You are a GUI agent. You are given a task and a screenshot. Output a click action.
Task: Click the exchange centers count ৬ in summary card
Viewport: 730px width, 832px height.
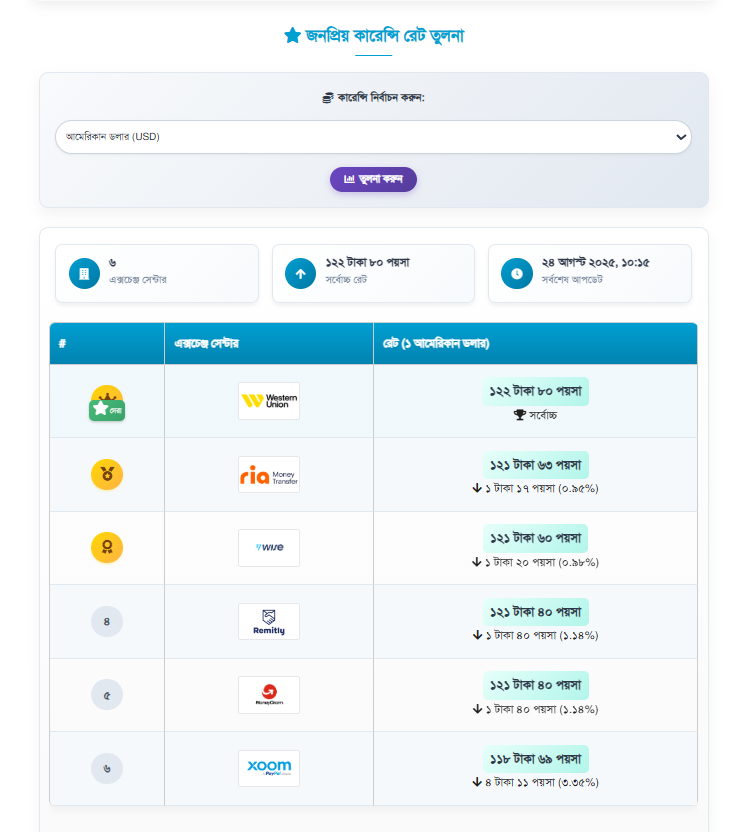[x=112, y=263]
